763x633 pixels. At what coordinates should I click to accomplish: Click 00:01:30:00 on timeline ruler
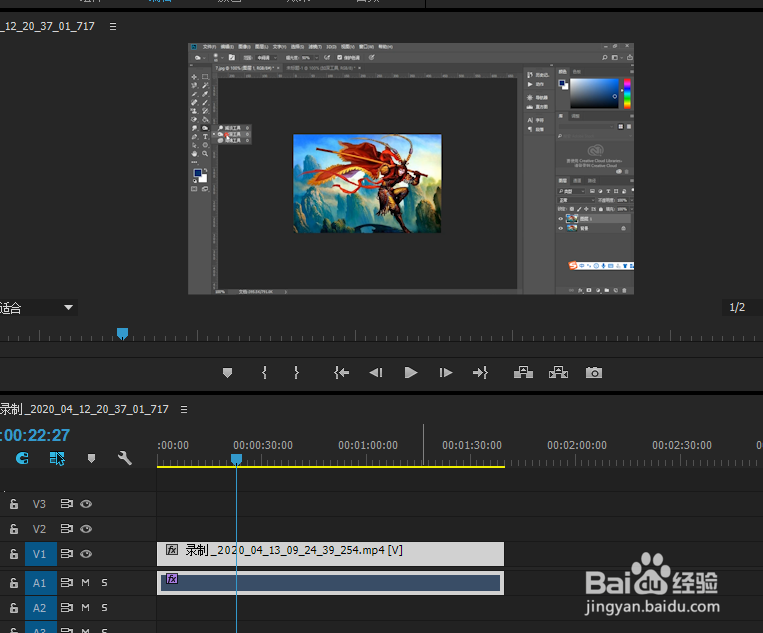[x=472, y=445]
